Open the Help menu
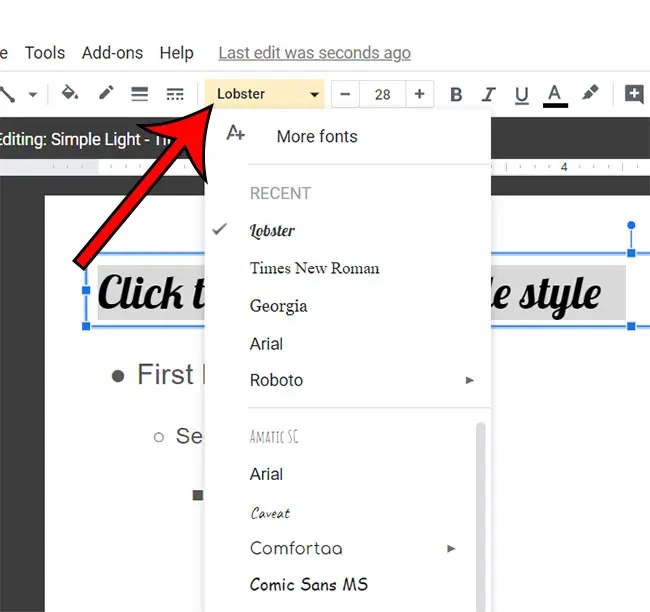 pos(177,53)
